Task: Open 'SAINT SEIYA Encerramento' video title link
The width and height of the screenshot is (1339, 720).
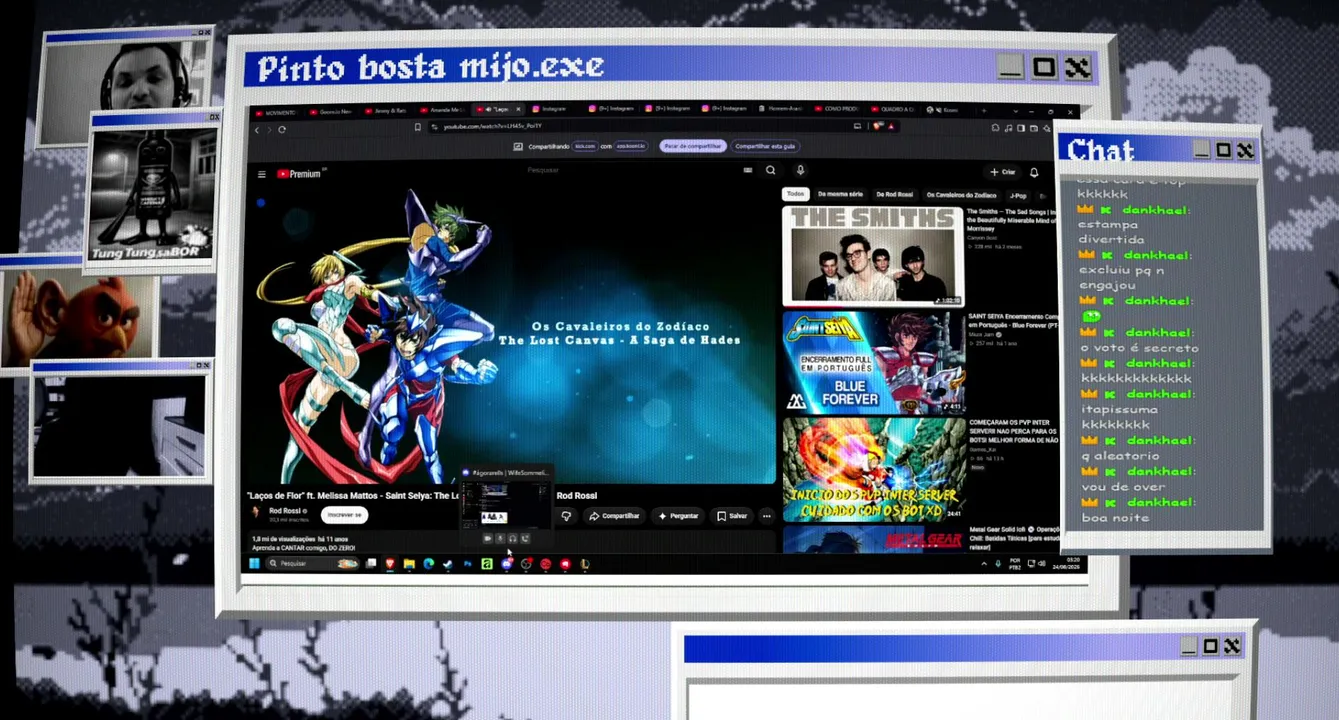Action: point(1013,322)
